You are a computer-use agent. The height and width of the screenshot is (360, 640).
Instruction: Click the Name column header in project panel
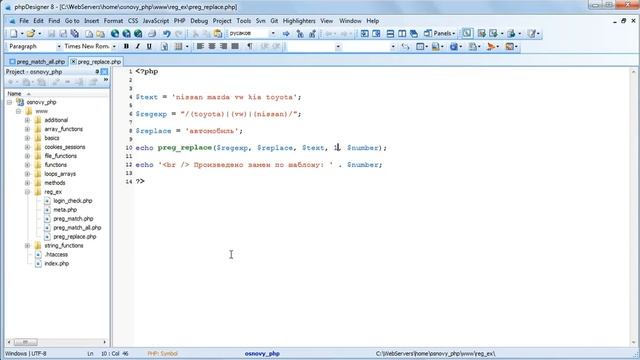tap(57, 93)
